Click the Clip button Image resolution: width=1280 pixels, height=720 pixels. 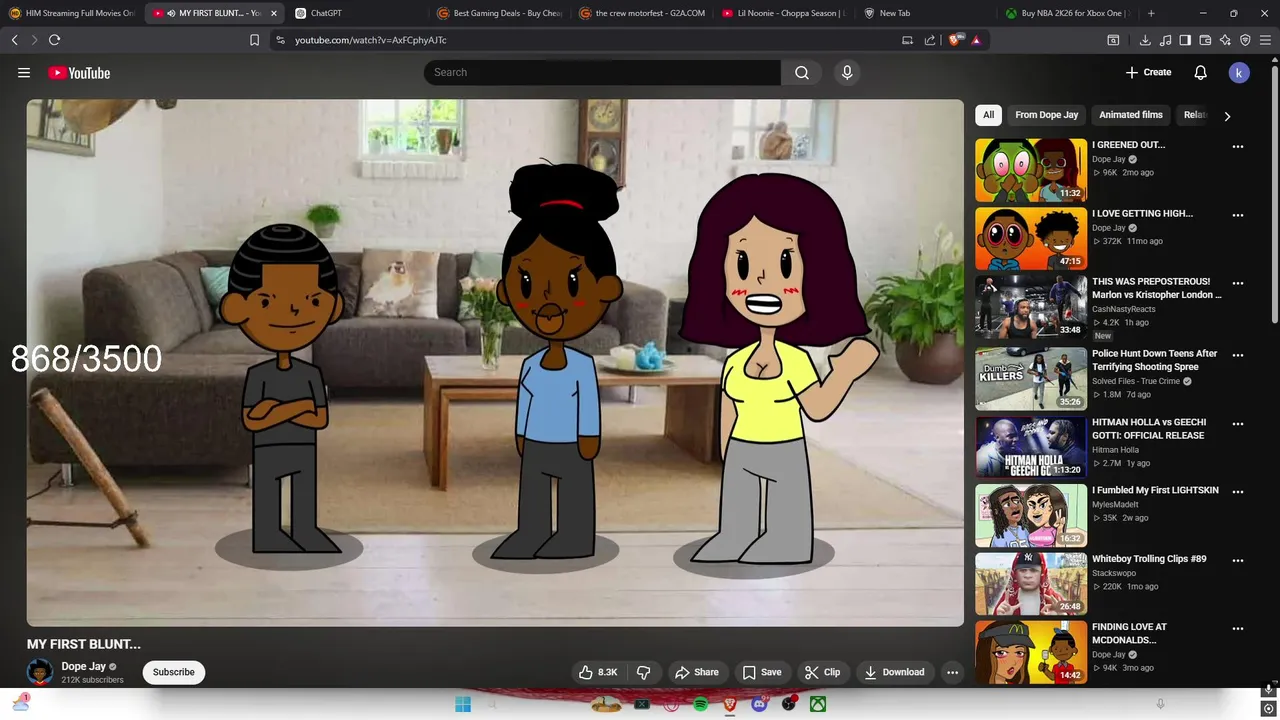tap(823, 672)
